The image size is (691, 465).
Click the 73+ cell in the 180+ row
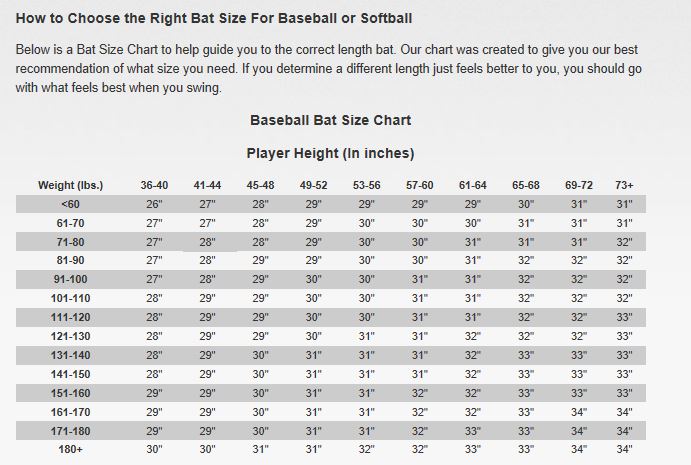[x=625, y=449]
